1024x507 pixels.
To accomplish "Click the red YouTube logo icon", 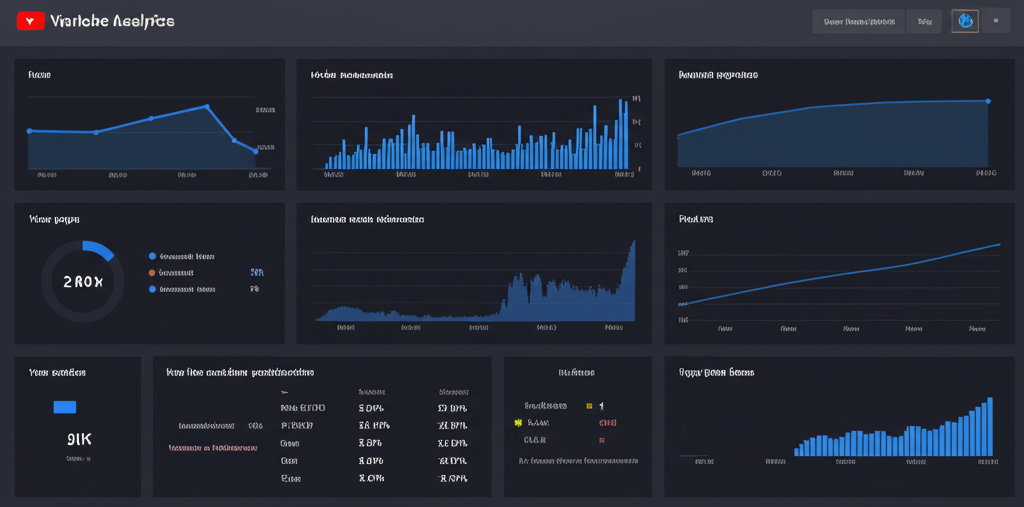I will (x=31, y=21).
